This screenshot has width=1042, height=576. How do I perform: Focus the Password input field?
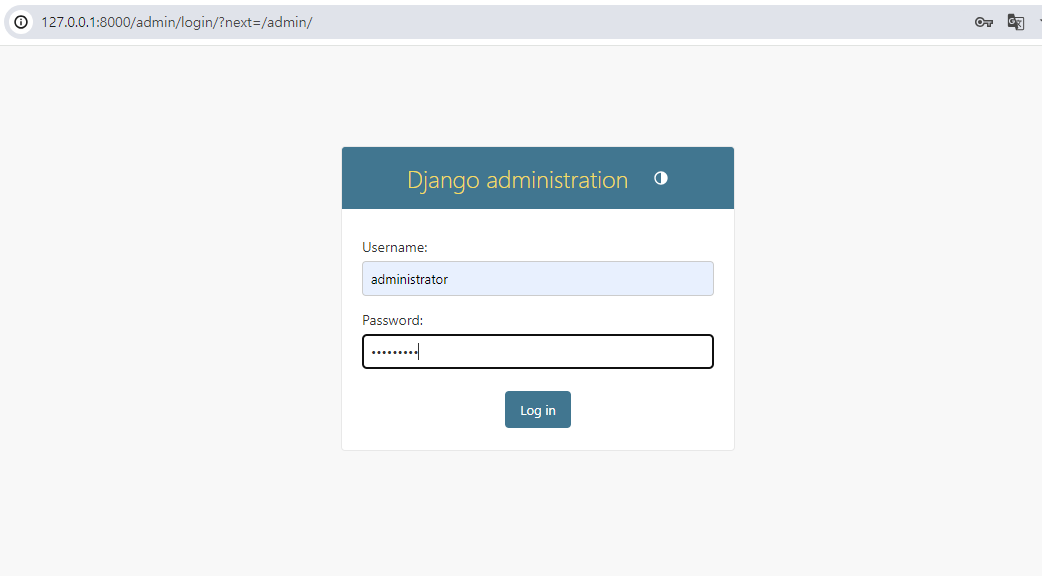[x=538, y=351]
